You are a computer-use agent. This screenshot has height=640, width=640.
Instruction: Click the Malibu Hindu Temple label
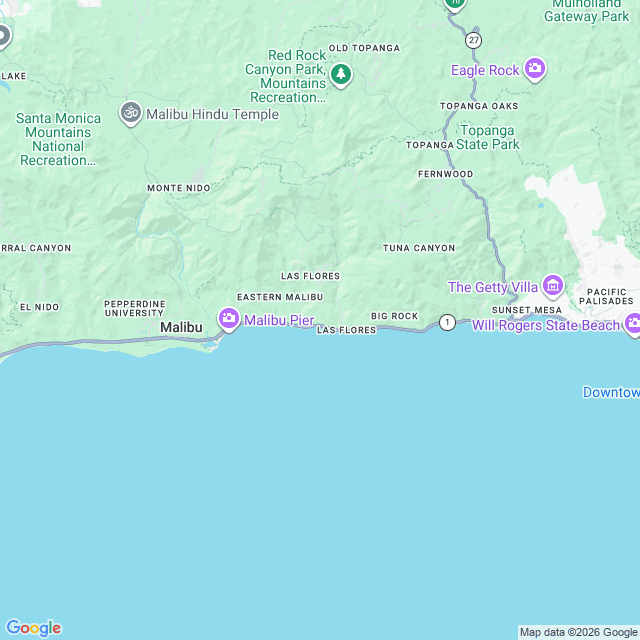(x=212, y=114)
